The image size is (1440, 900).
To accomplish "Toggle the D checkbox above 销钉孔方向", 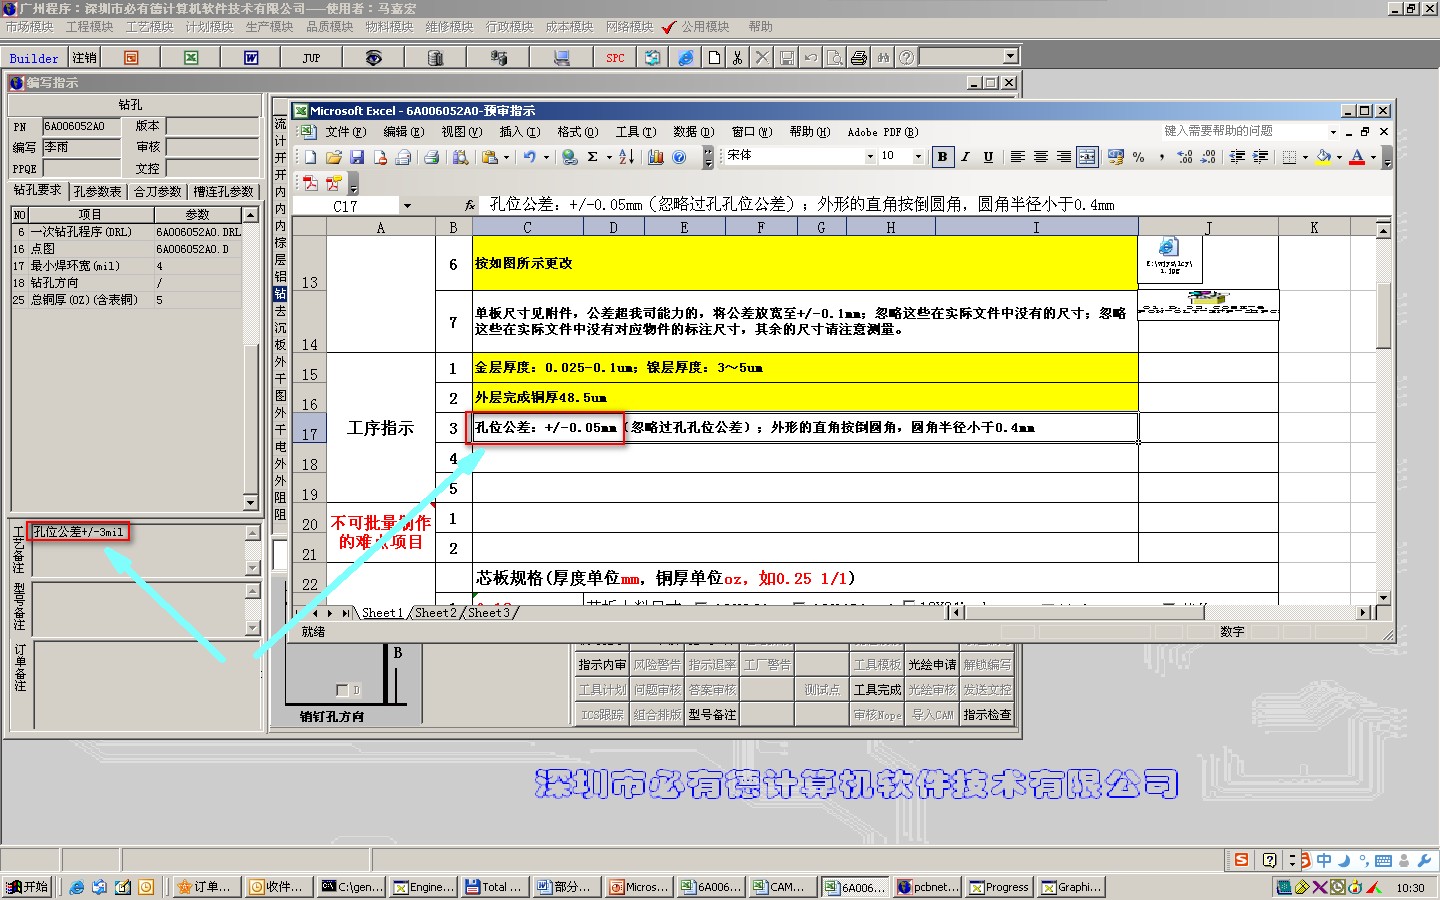I will click(x=342, y=690).
